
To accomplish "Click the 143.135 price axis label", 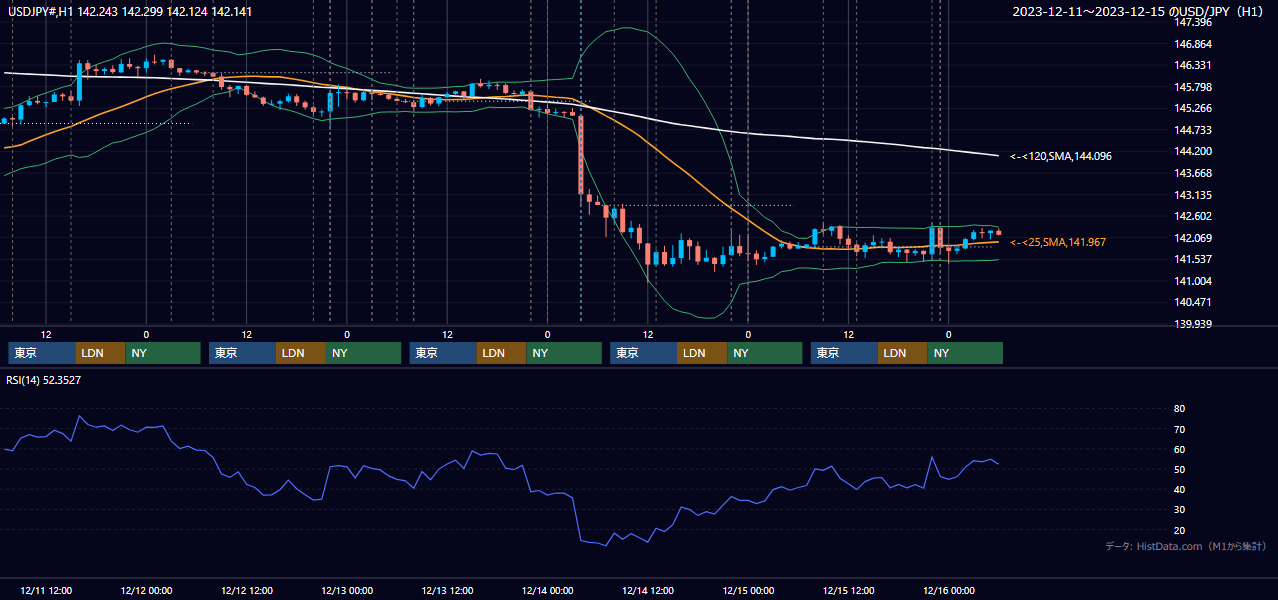I will point(1192,195).
